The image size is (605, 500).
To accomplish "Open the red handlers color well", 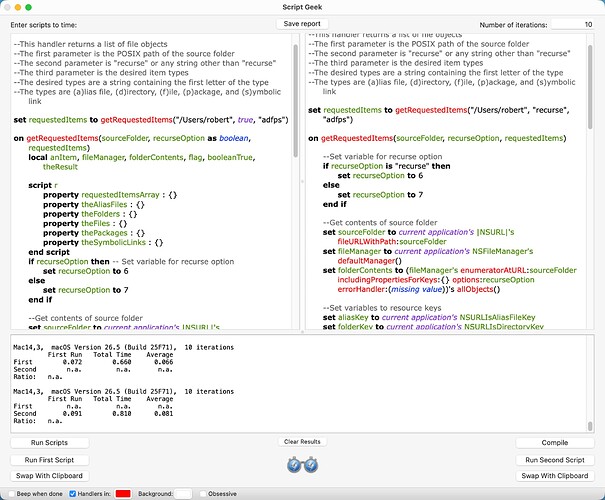I will (123, 494).
